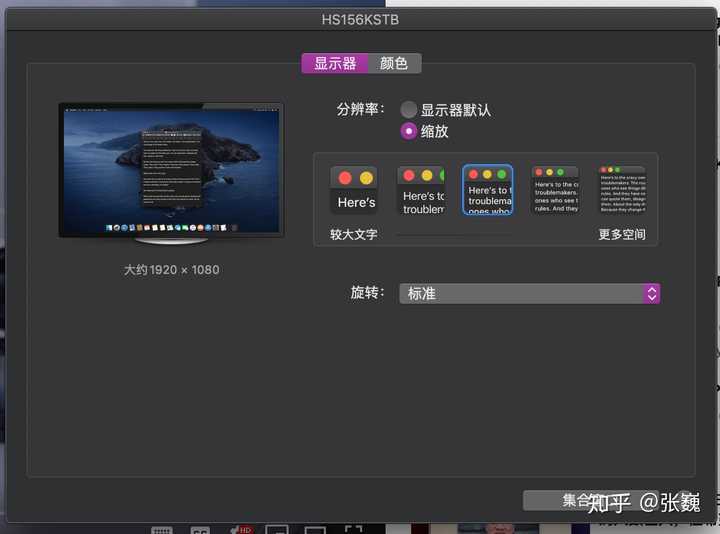This screenshot has height=534, width=720.
Task: Switch to the 显示器 tab
Action: point(335,63)
